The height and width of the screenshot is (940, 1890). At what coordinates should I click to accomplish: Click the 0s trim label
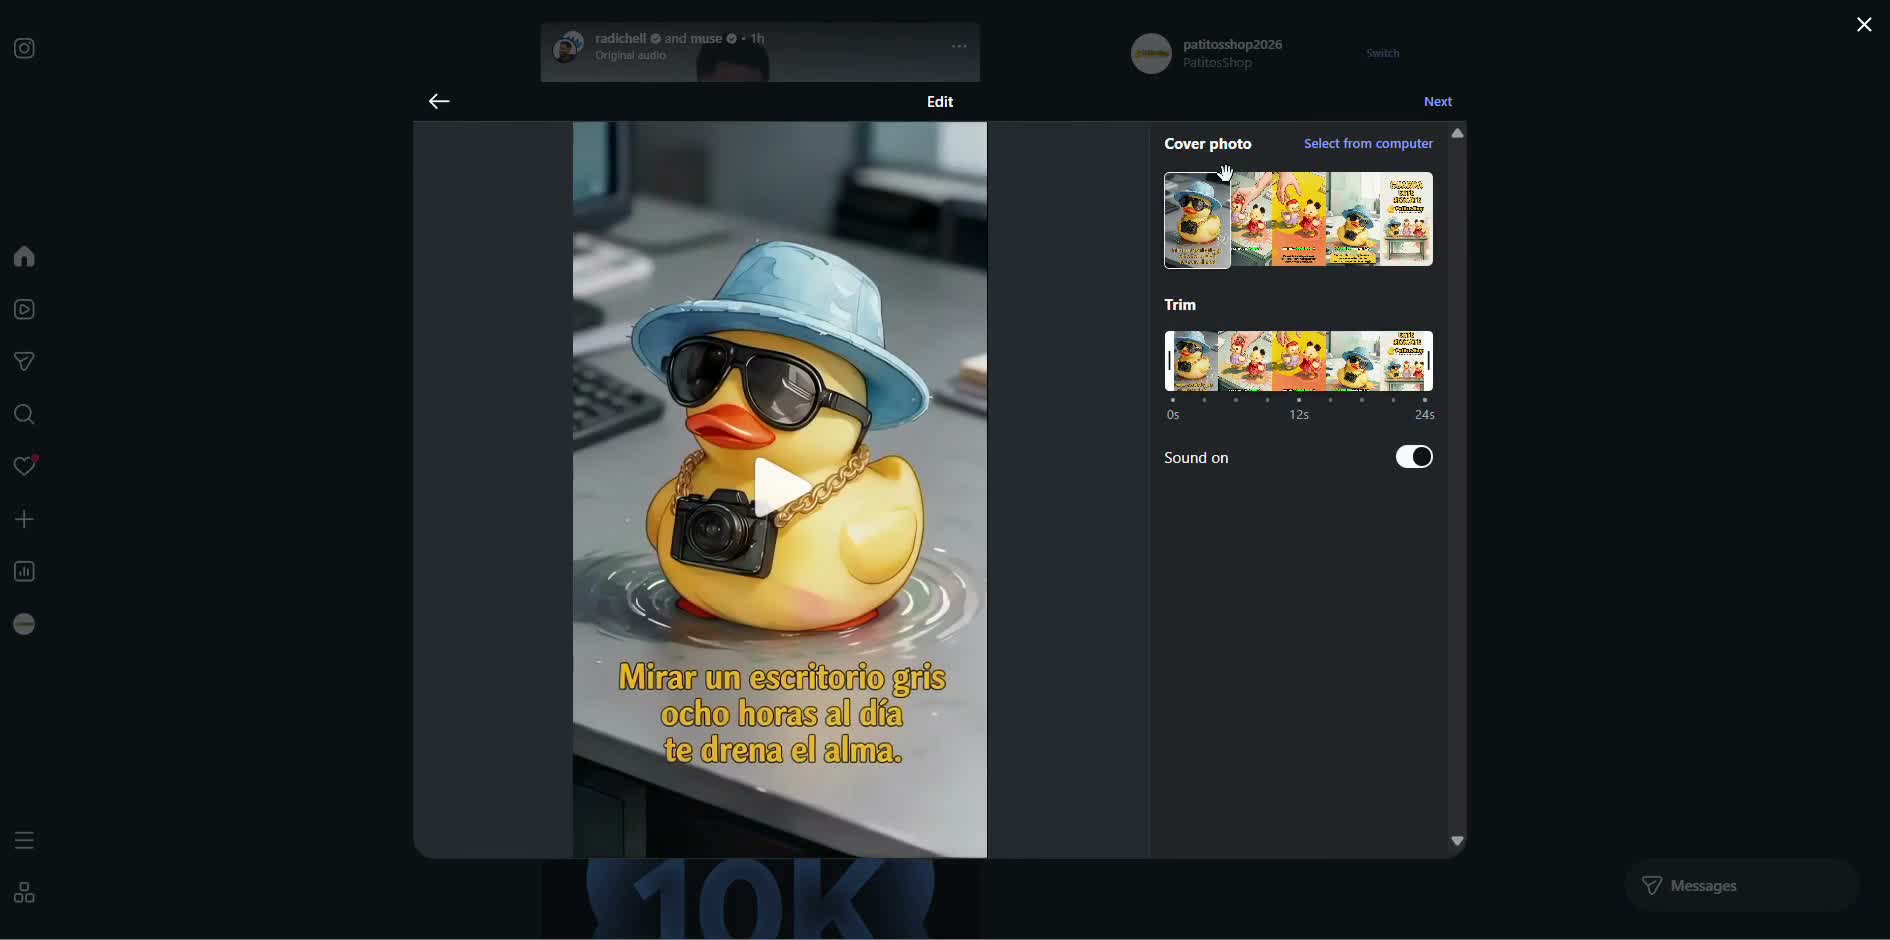coord(1173,415)
